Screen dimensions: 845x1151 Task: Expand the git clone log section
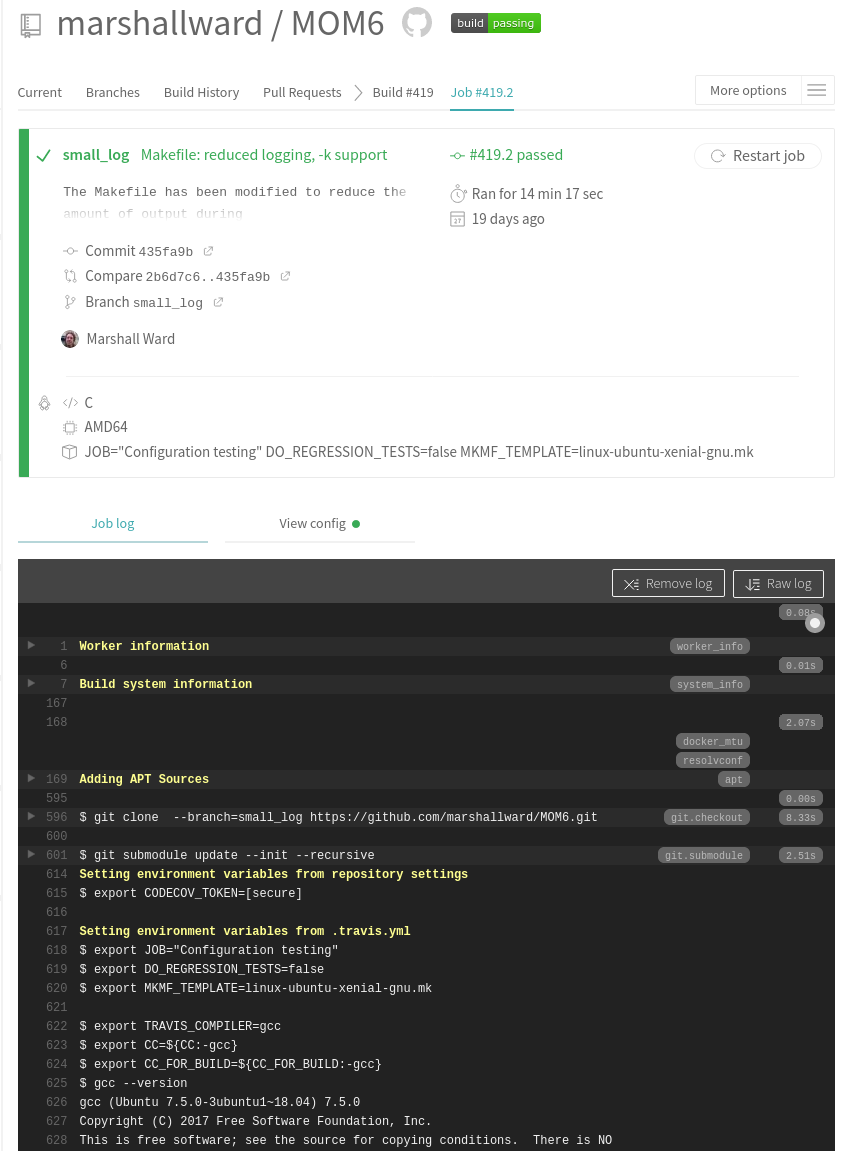coord(31,816)
